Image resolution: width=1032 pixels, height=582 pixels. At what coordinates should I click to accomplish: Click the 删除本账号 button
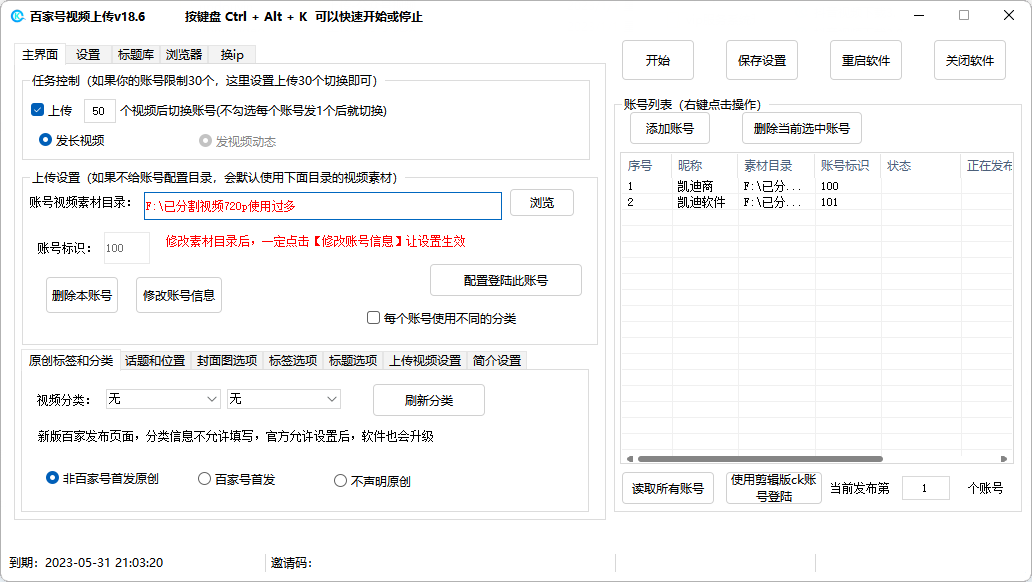coord(82,295)
